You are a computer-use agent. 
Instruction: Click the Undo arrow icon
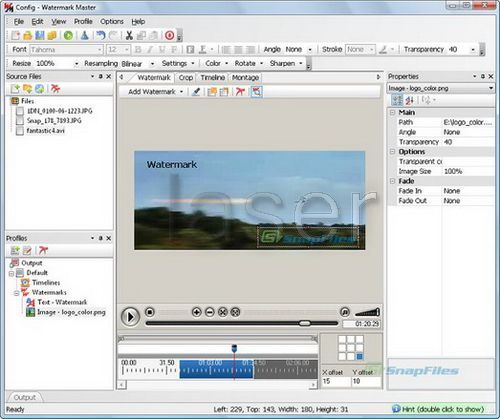tap(100, 35)
